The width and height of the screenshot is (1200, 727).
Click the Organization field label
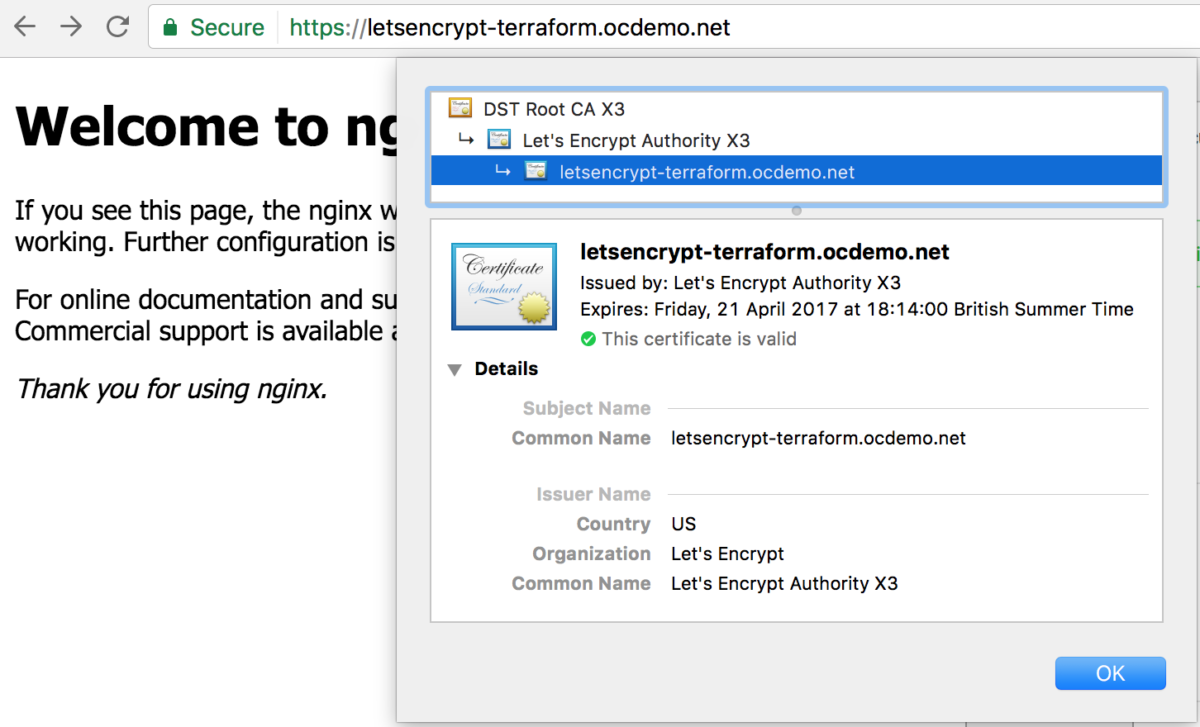point(591,554)
